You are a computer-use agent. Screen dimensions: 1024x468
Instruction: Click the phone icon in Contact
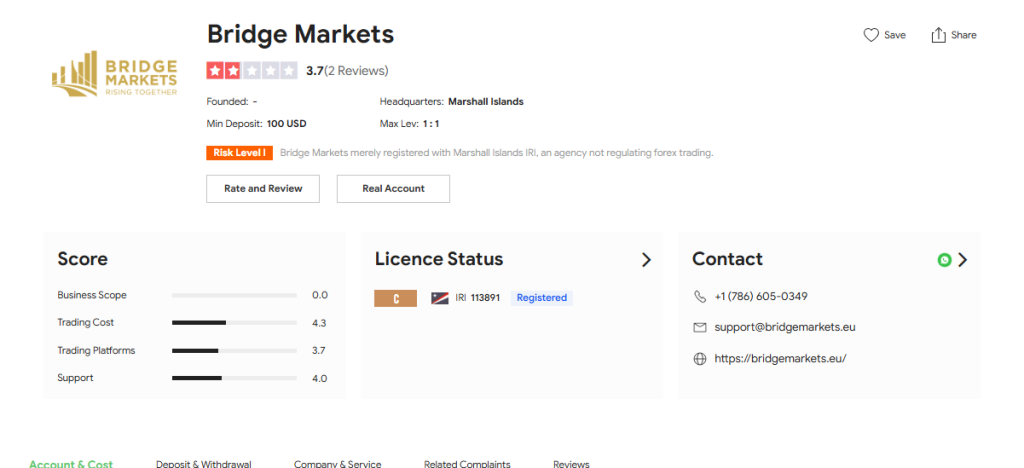699,297
